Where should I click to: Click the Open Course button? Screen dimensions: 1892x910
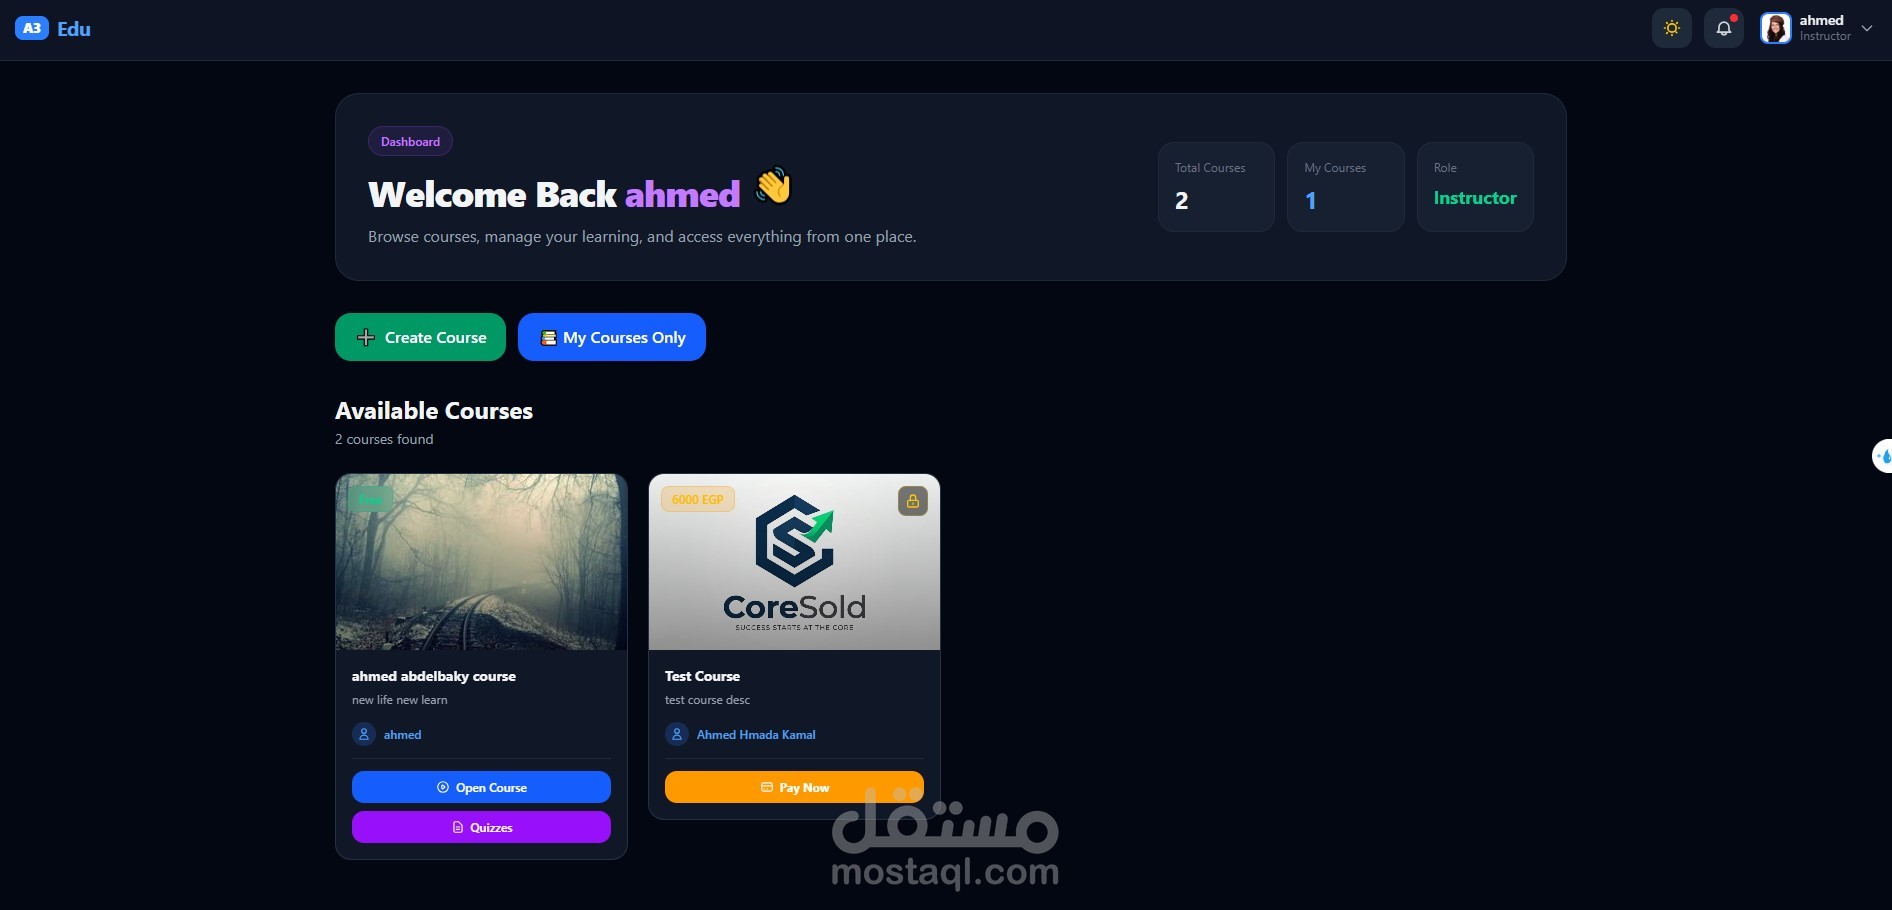point(481,787)
